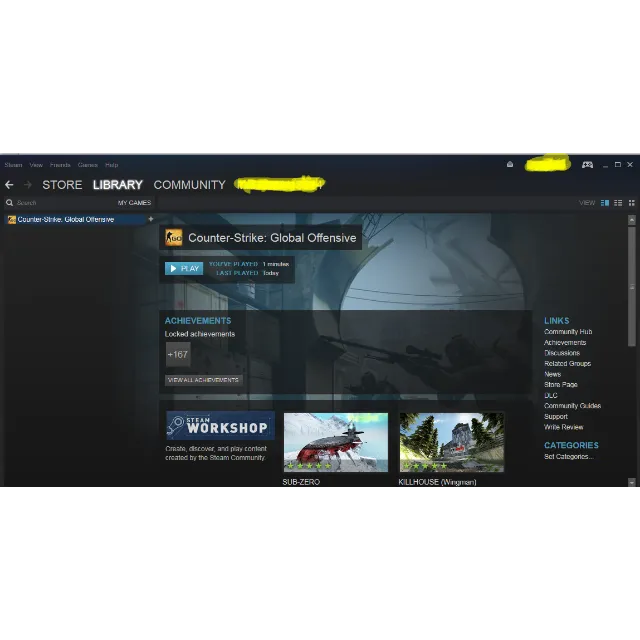The height and width of the screenshot is (640, 640).
Task: Click the vertical scrollbar thumb
Action: pyautogui.click(x=631, y=287)
